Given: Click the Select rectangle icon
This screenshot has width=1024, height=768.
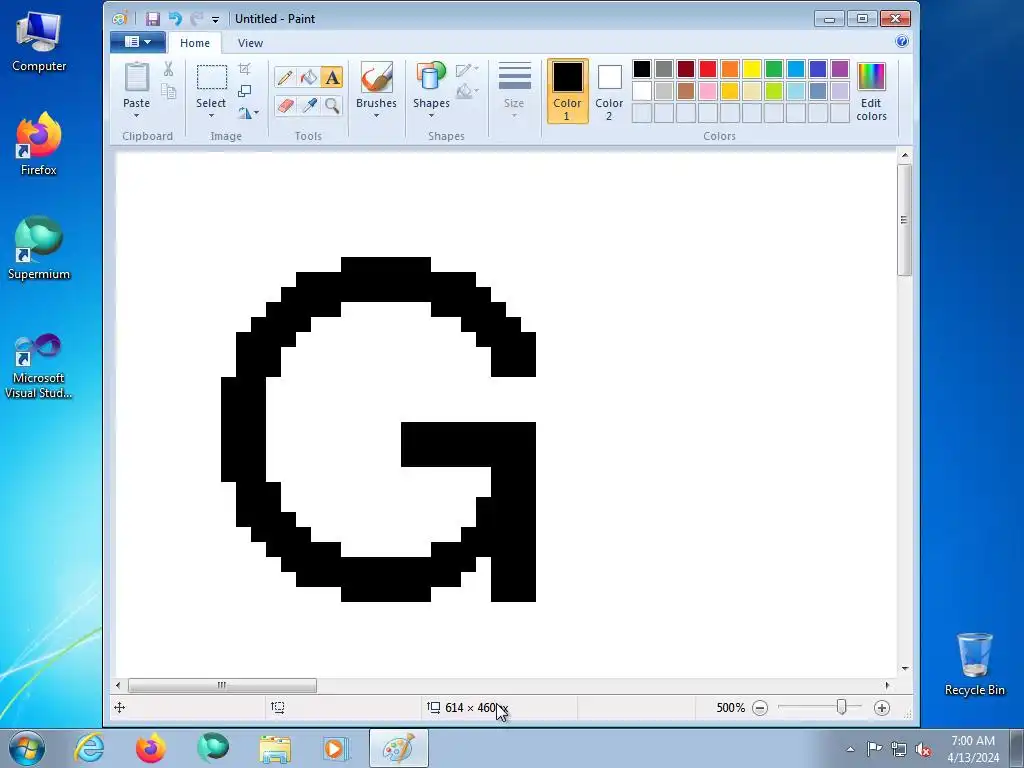Looking at the screenshot, I should click(212, 77).
